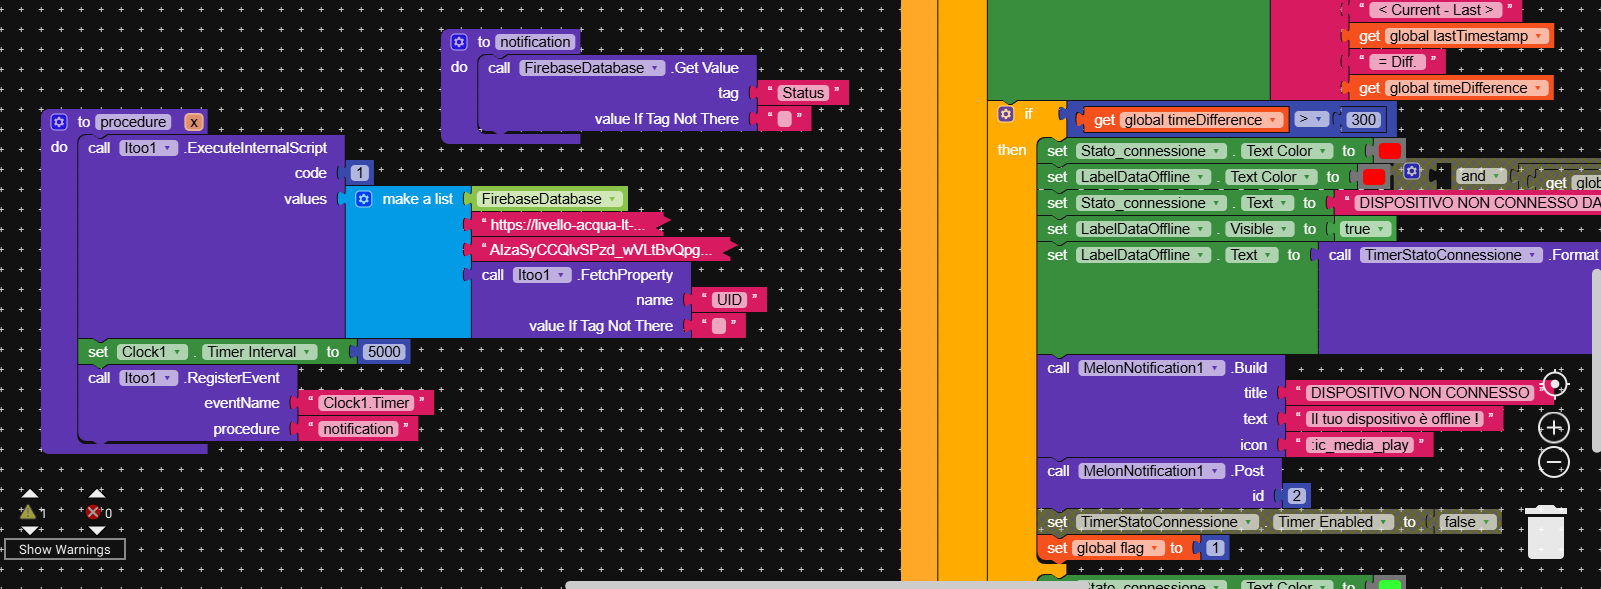Zoom in on the blocks workspace

tap(1553, 428)
